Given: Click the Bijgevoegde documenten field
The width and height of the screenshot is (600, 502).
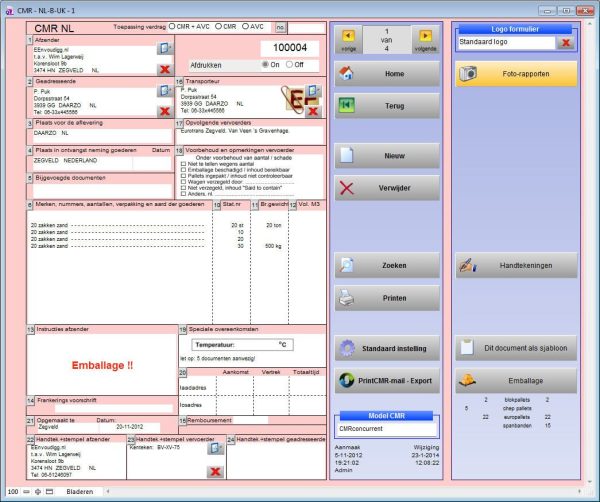Looking at the screenshot, I should [100, 190].
